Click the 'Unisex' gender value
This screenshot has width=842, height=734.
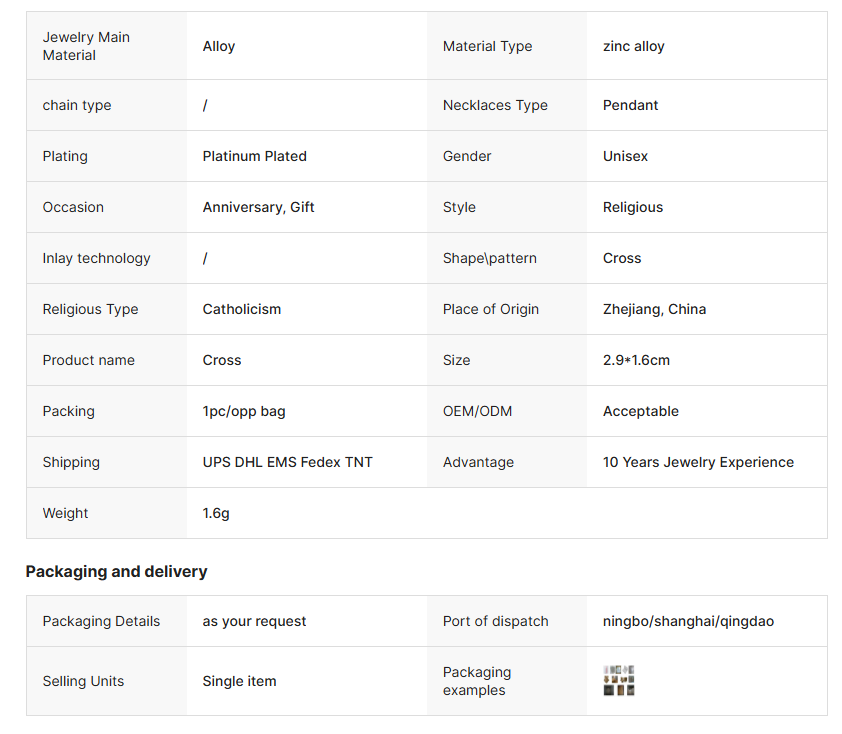625,156
